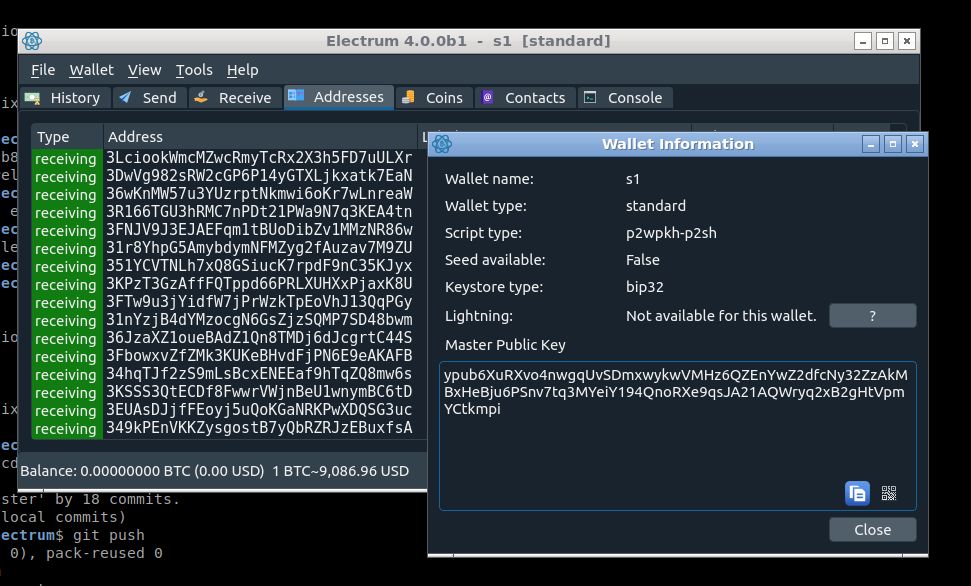Click the Electrum logo in main window titlebar
The width and height of the screenshot is (971, 586).
coord(32,41)
